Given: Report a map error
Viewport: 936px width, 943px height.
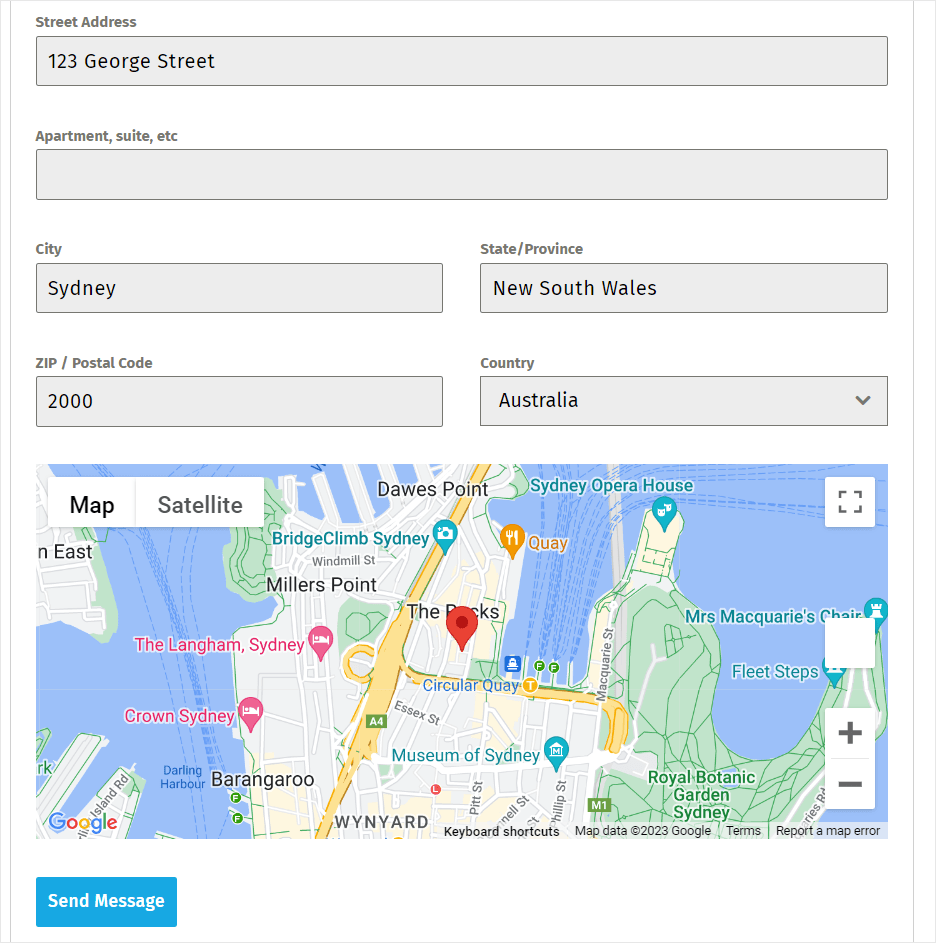Looking at the screenshot, I should (826, 830).
